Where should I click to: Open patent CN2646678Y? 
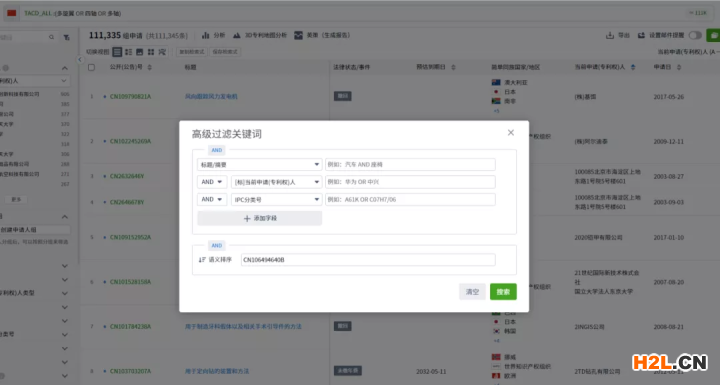tap(127, 202)
